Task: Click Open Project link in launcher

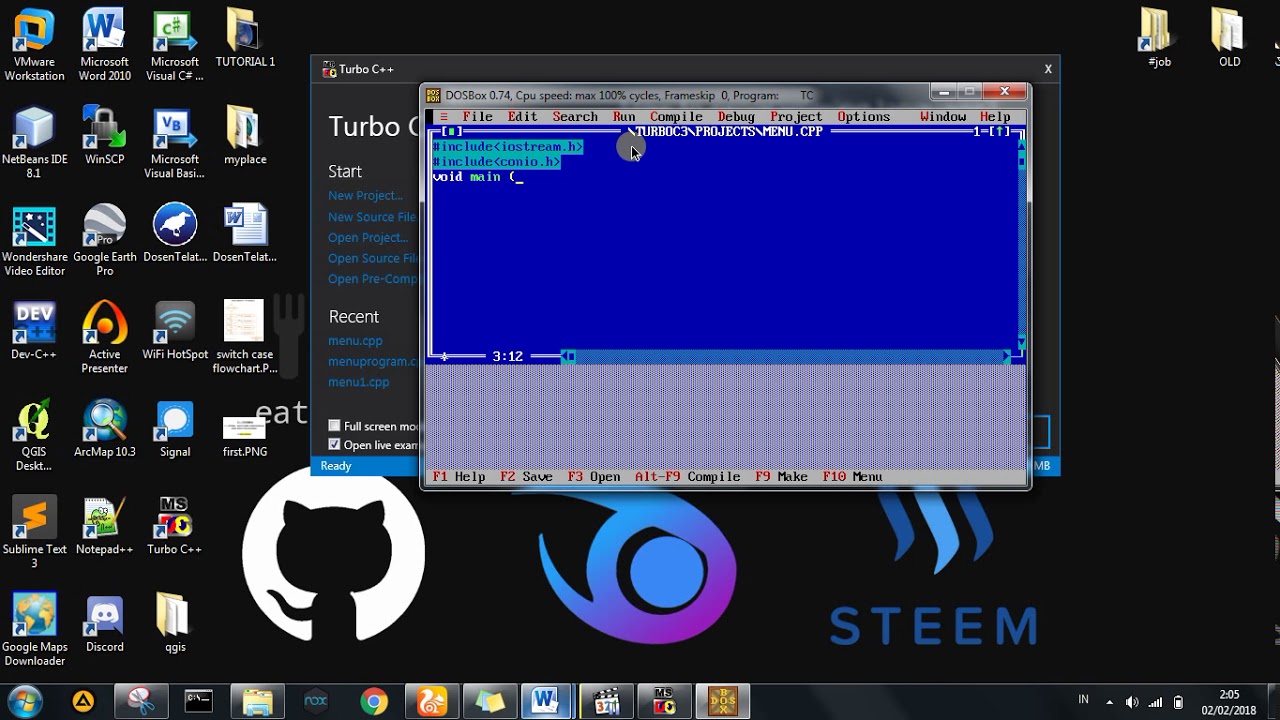Action: 368,238
